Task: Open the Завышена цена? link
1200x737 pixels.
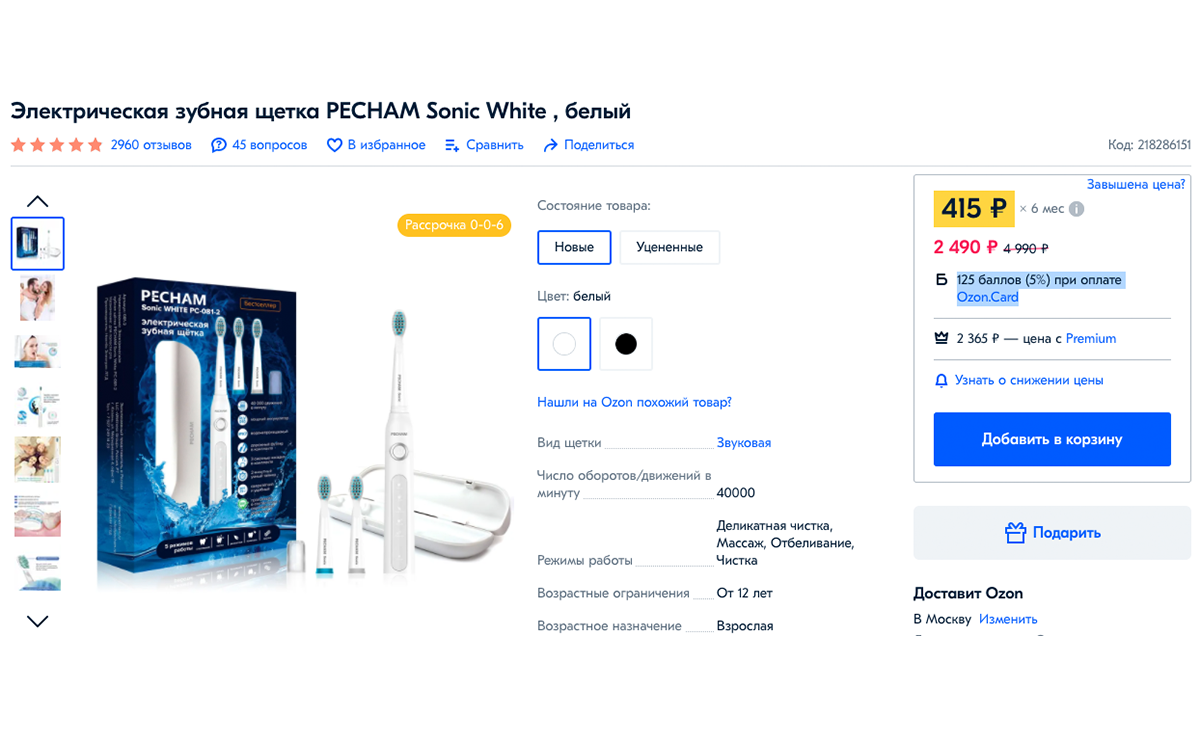Action: 1136,184
